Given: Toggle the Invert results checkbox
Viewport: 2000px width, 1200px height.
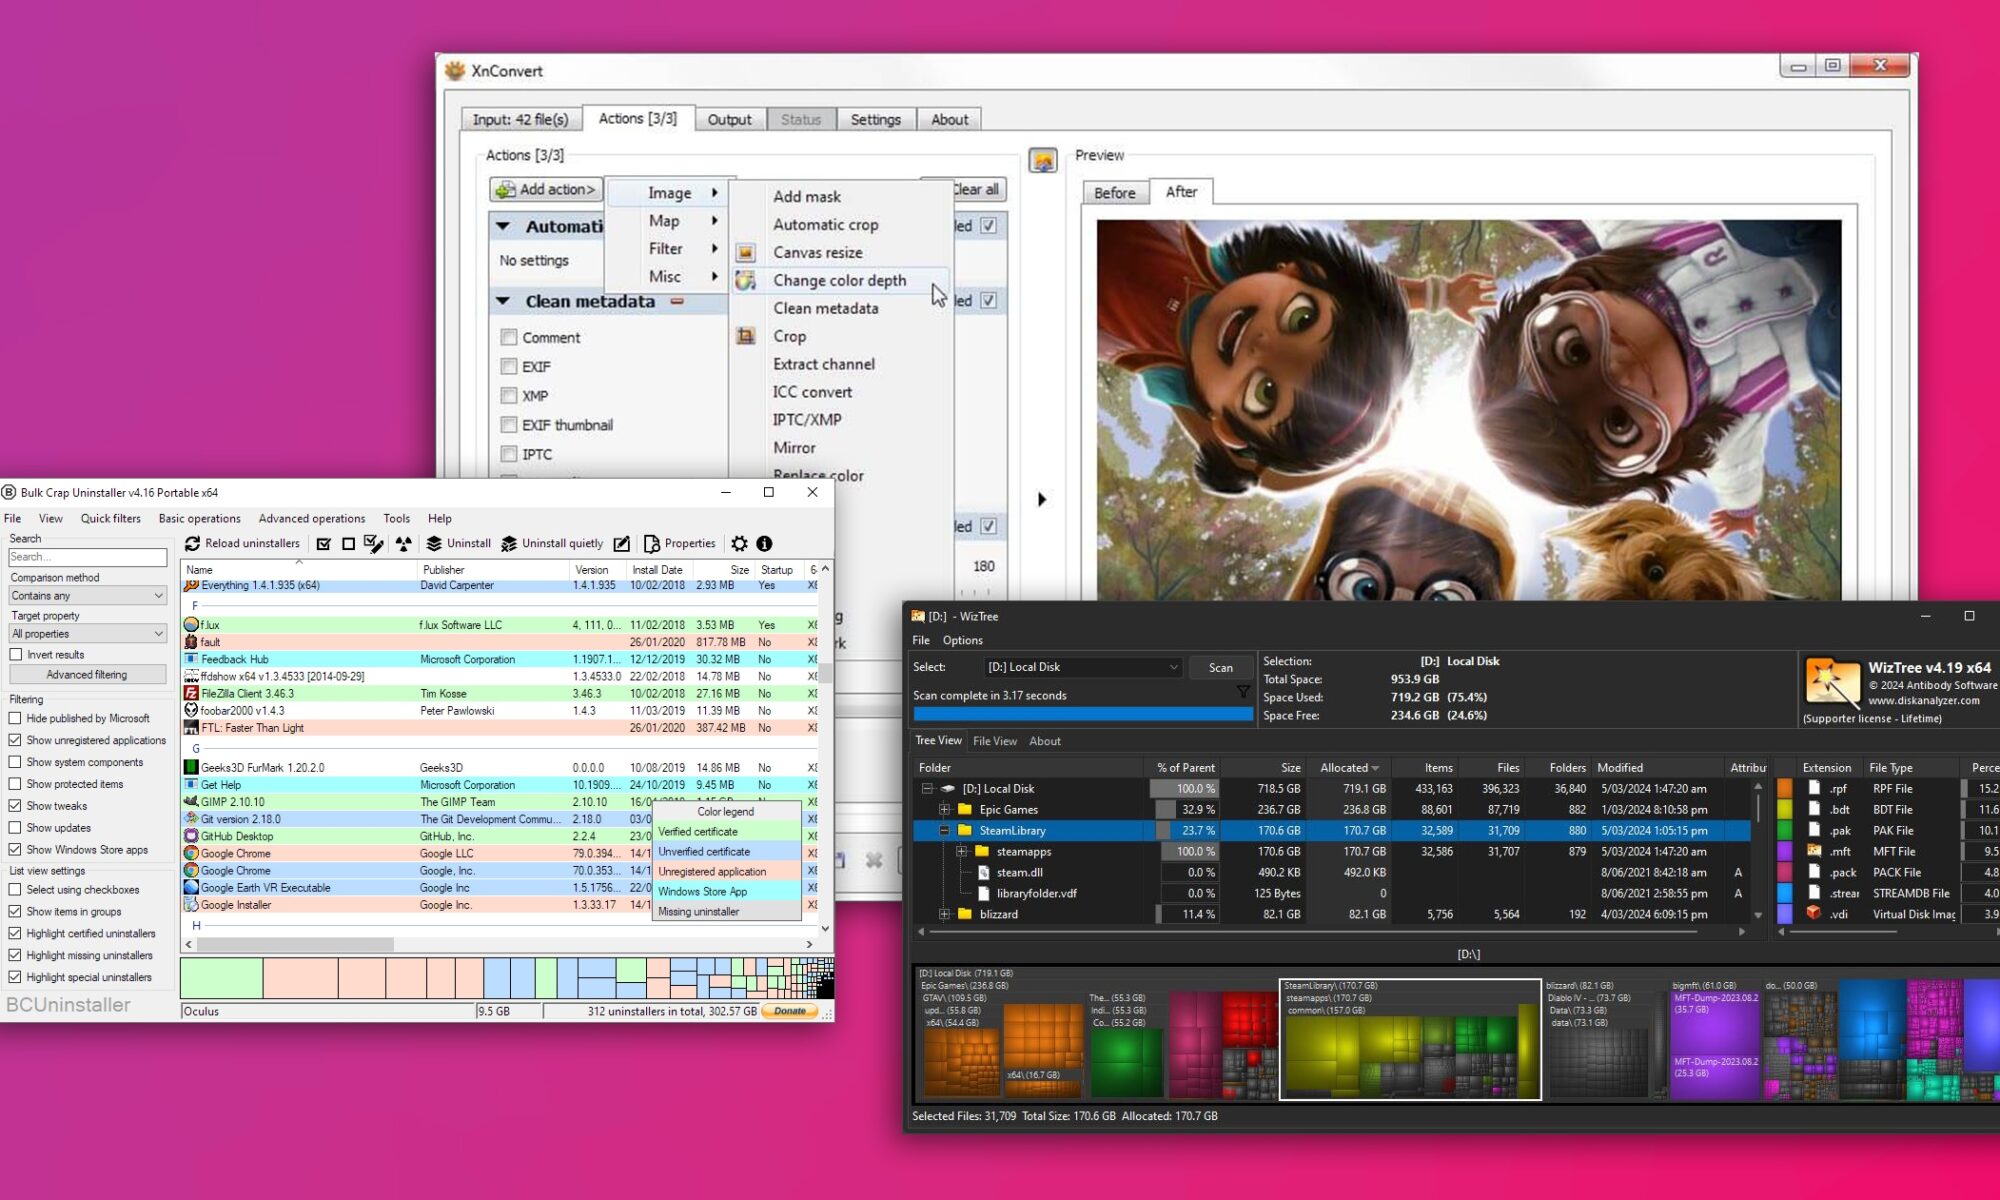Looking at the screenshot, I should 15,655.
